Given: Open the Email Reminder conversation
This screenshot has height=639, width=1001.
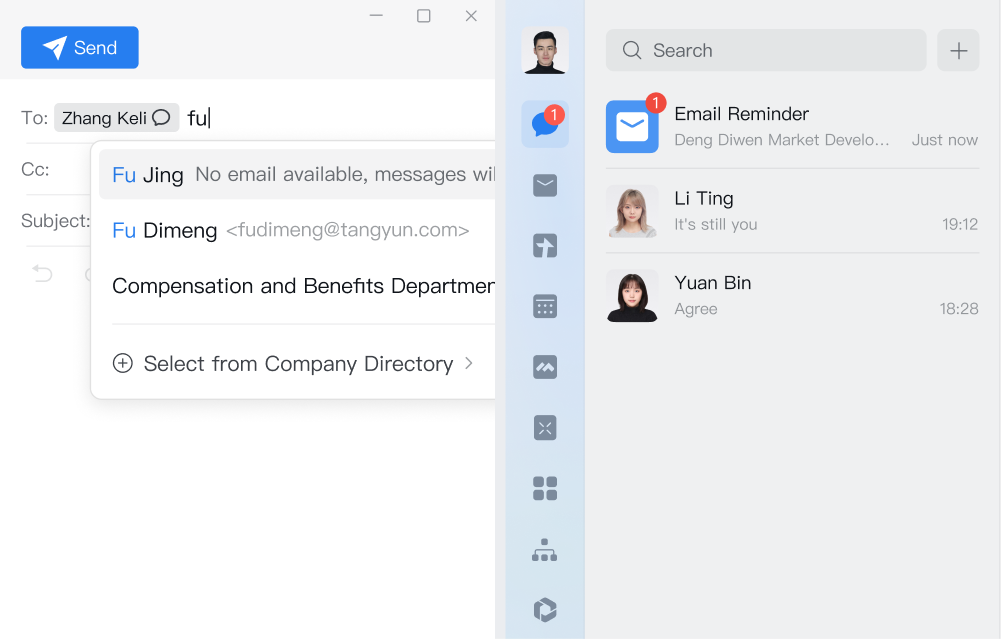Looking at the screenshot, I should [792, 126].
